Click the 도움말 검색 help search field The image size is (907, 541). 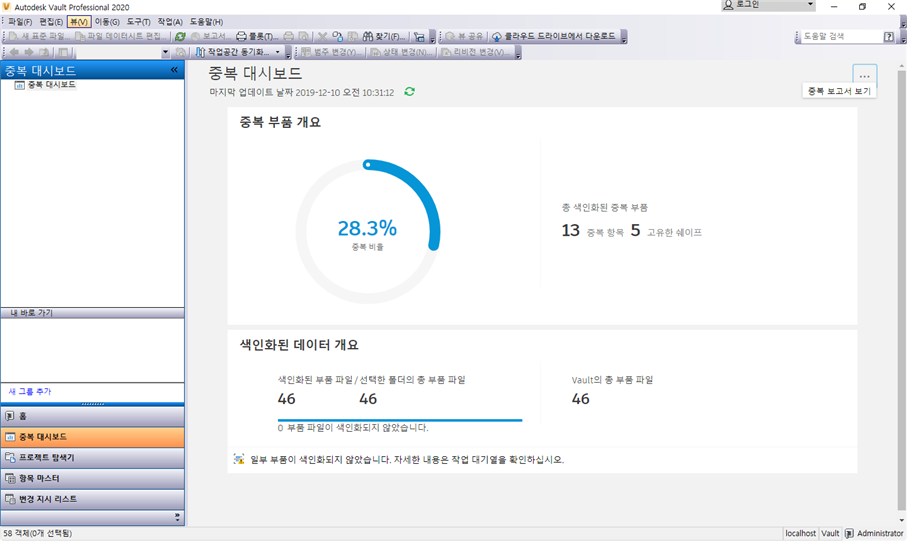coord(840,36)
